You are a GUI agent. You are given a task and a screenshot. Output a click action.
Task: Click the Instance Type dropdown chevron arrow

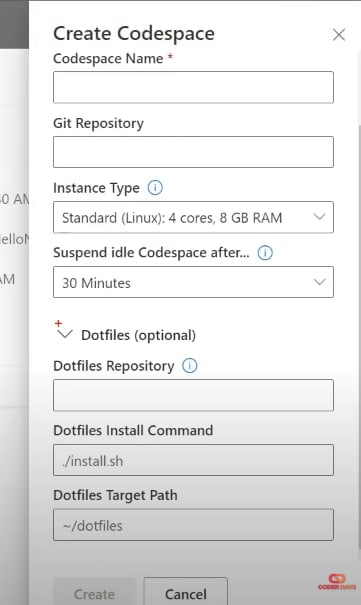(x=319, y=217)
